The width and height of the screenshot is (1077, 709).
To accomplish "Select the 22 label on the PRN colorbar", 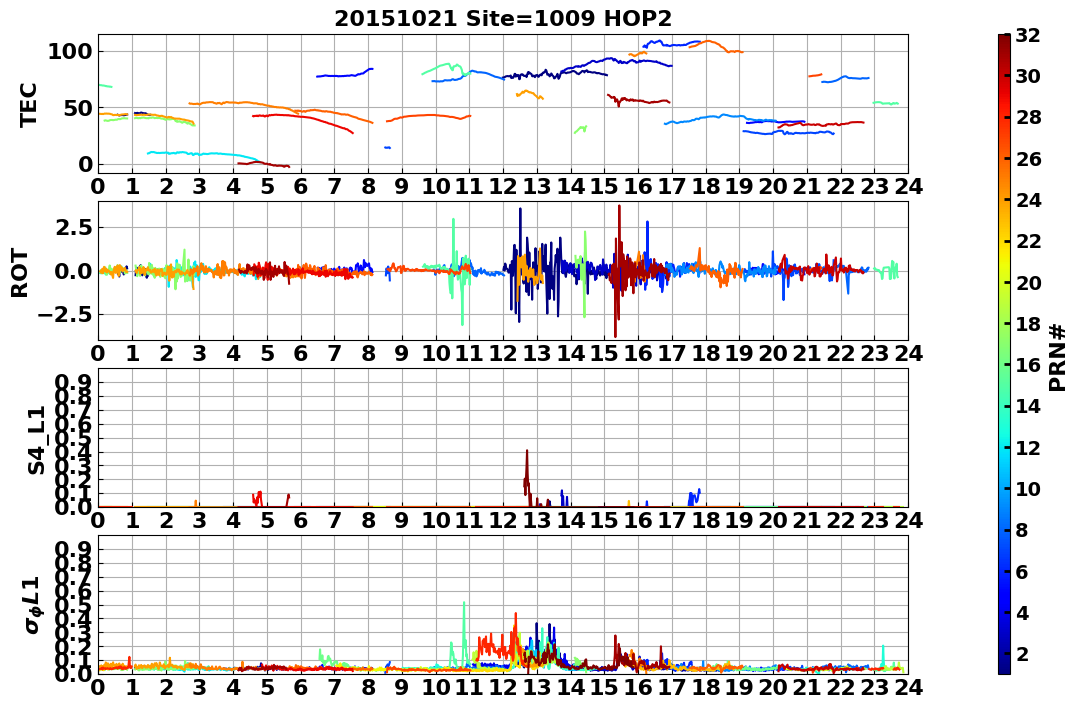I will [1028, 241].
